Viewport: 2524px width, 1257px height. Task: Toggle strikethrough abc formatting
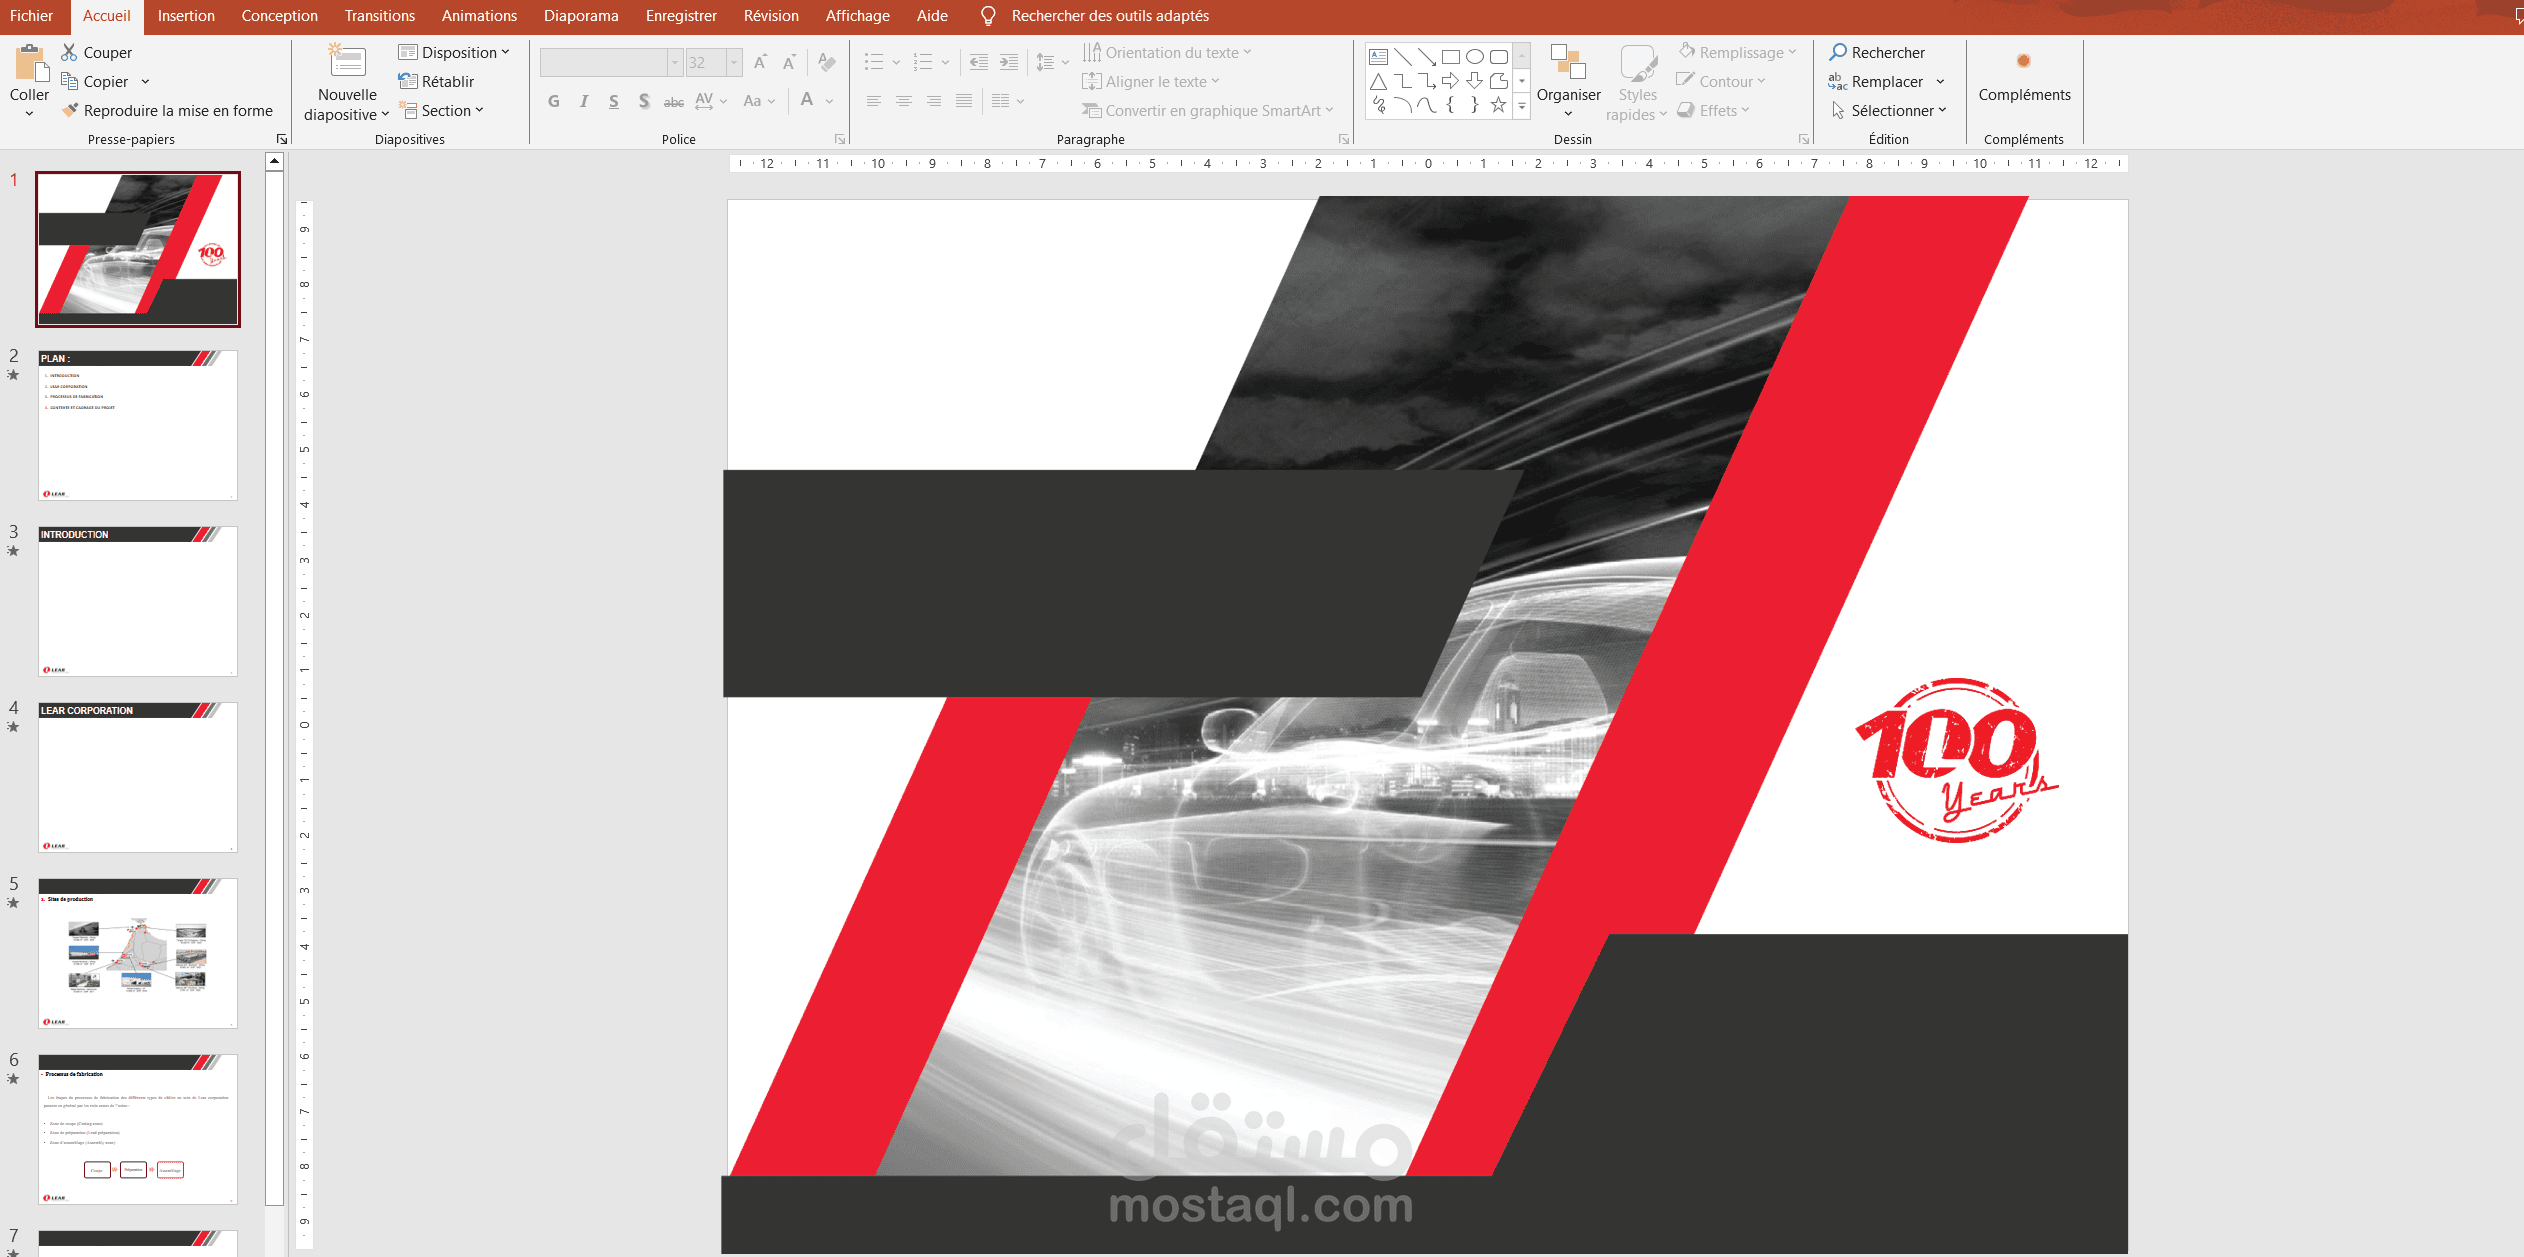tap(674, 101)
